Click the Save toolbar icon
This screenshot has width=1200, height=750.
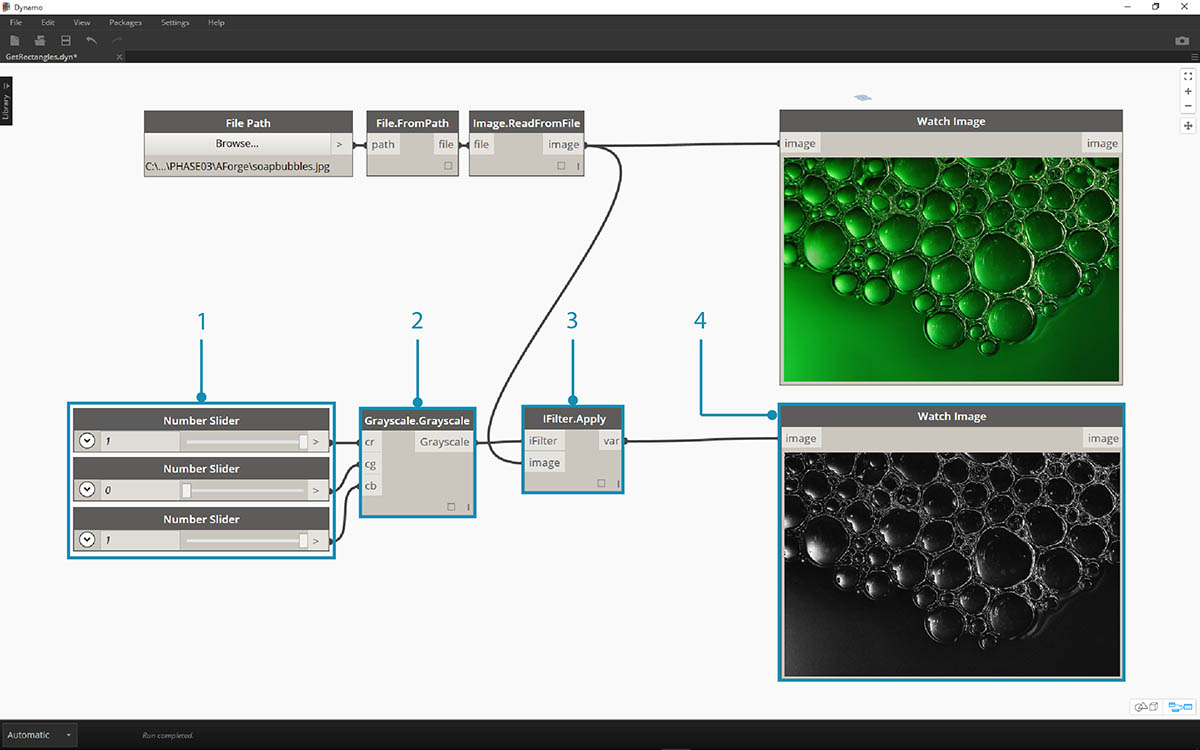[x=66, y=40]
